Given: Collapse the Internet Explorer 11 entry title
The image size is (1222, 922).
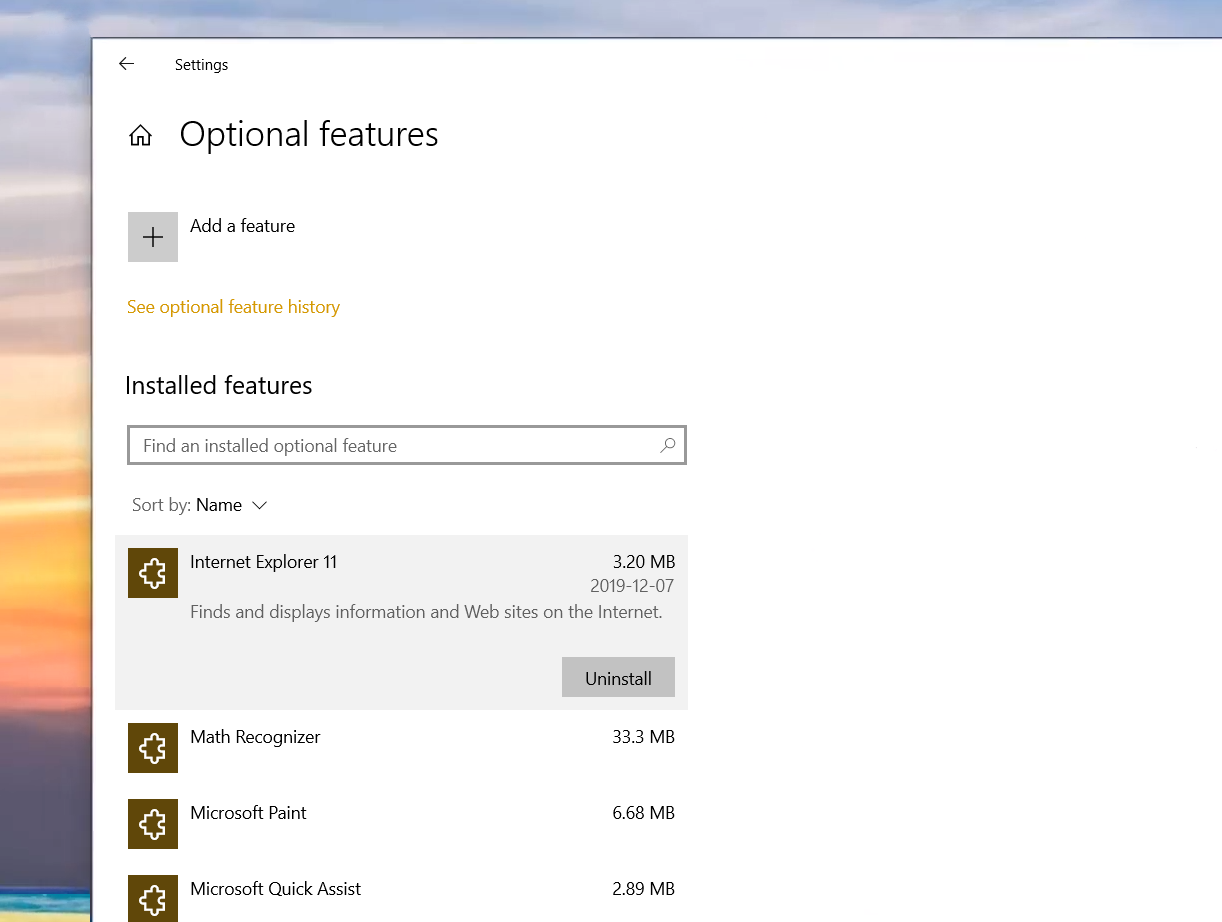Looking at the screenshot, I should coord(263,562).
